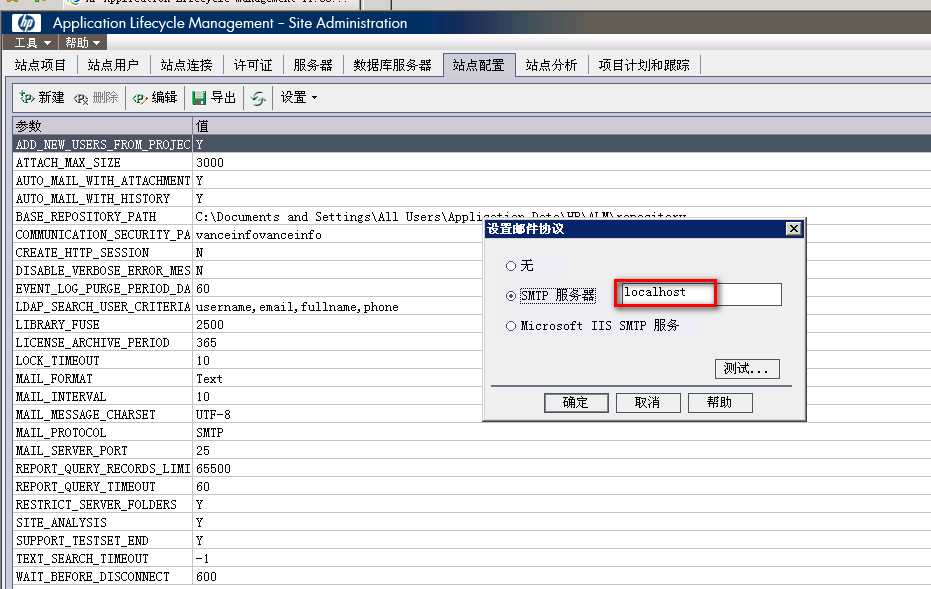931x589 pixels.
Task: Click the 新建 (New) parameter icon
Action: tap(27, 97)
